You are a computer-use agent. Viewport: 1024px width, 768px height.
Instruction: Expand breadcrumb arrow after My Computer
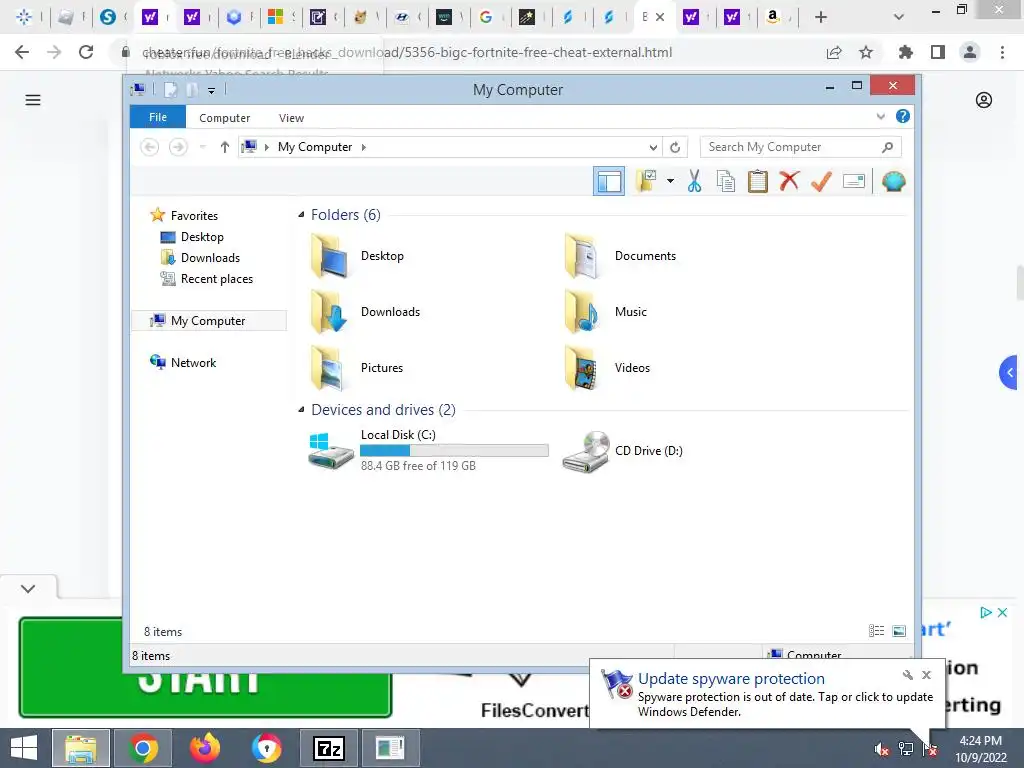tap(364, 147)
